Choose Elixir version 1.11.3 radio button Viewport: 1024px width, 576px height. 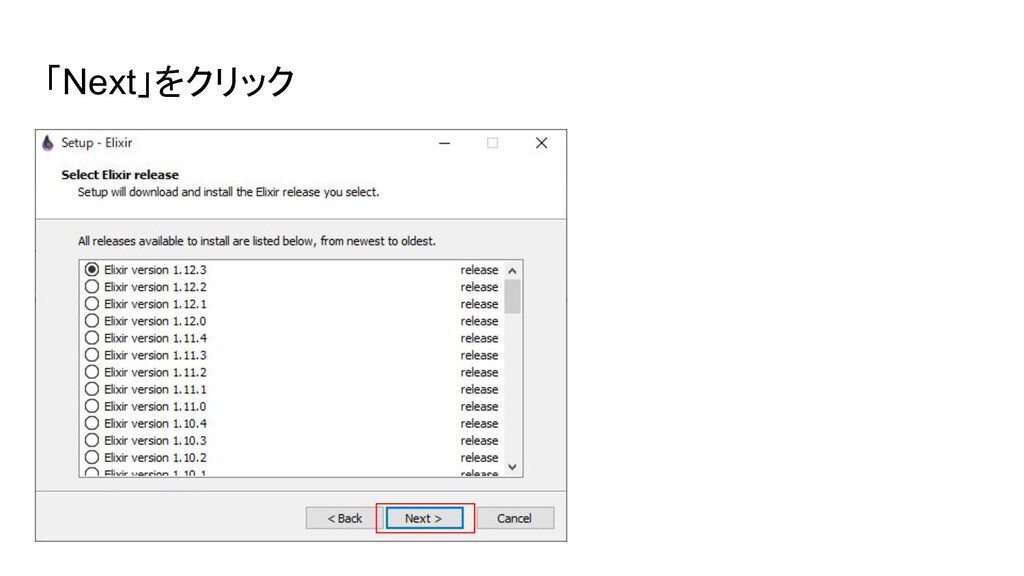pos(92,355)
